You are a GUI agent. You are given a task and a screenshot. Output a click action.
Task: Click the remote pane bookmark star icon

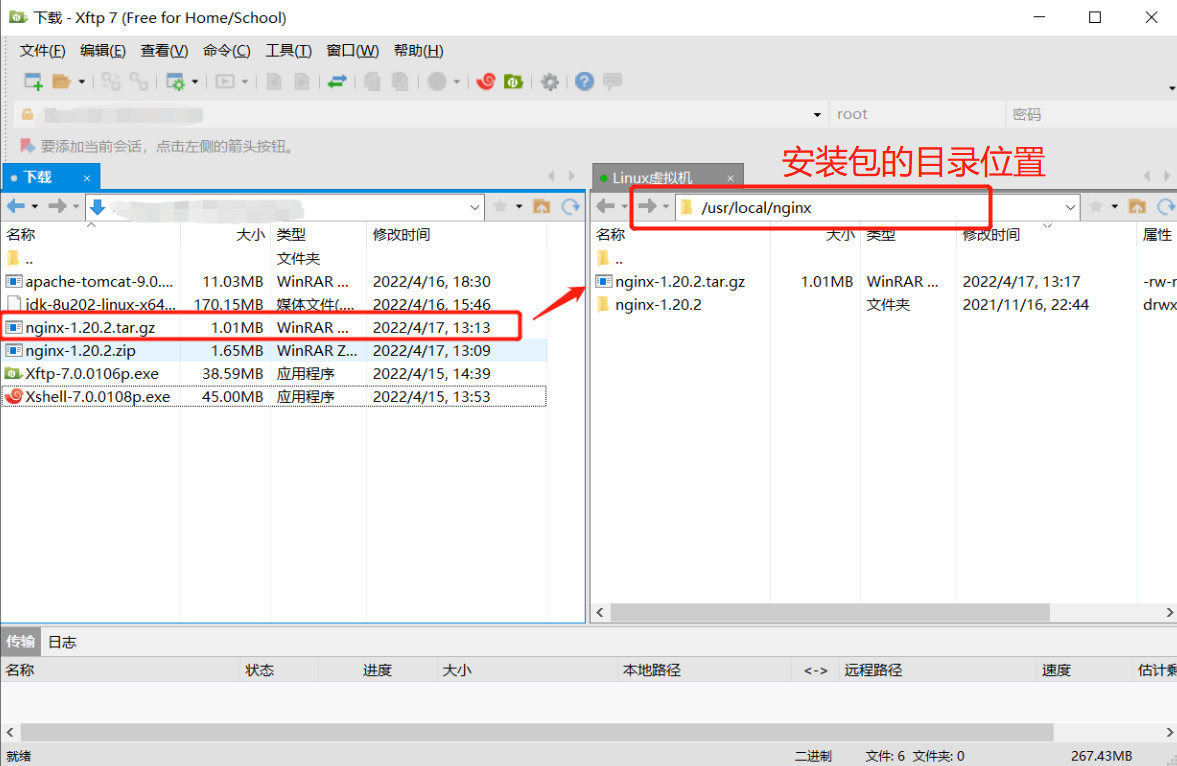pos(1095,206)
